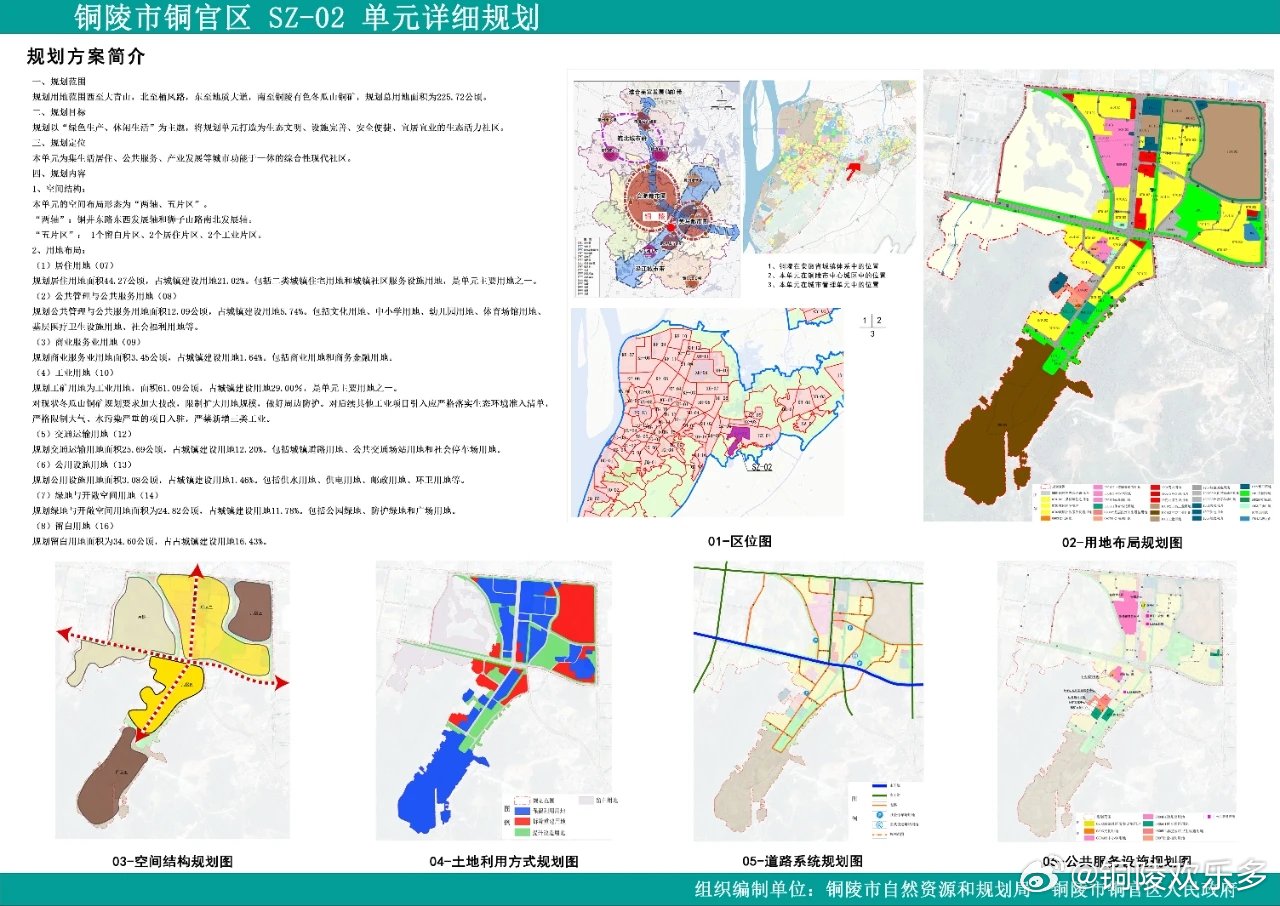This screenshot has height=906, width=1280.
Task: Select the '三、规划定位' heading
Action: click(x=61, y=143)
